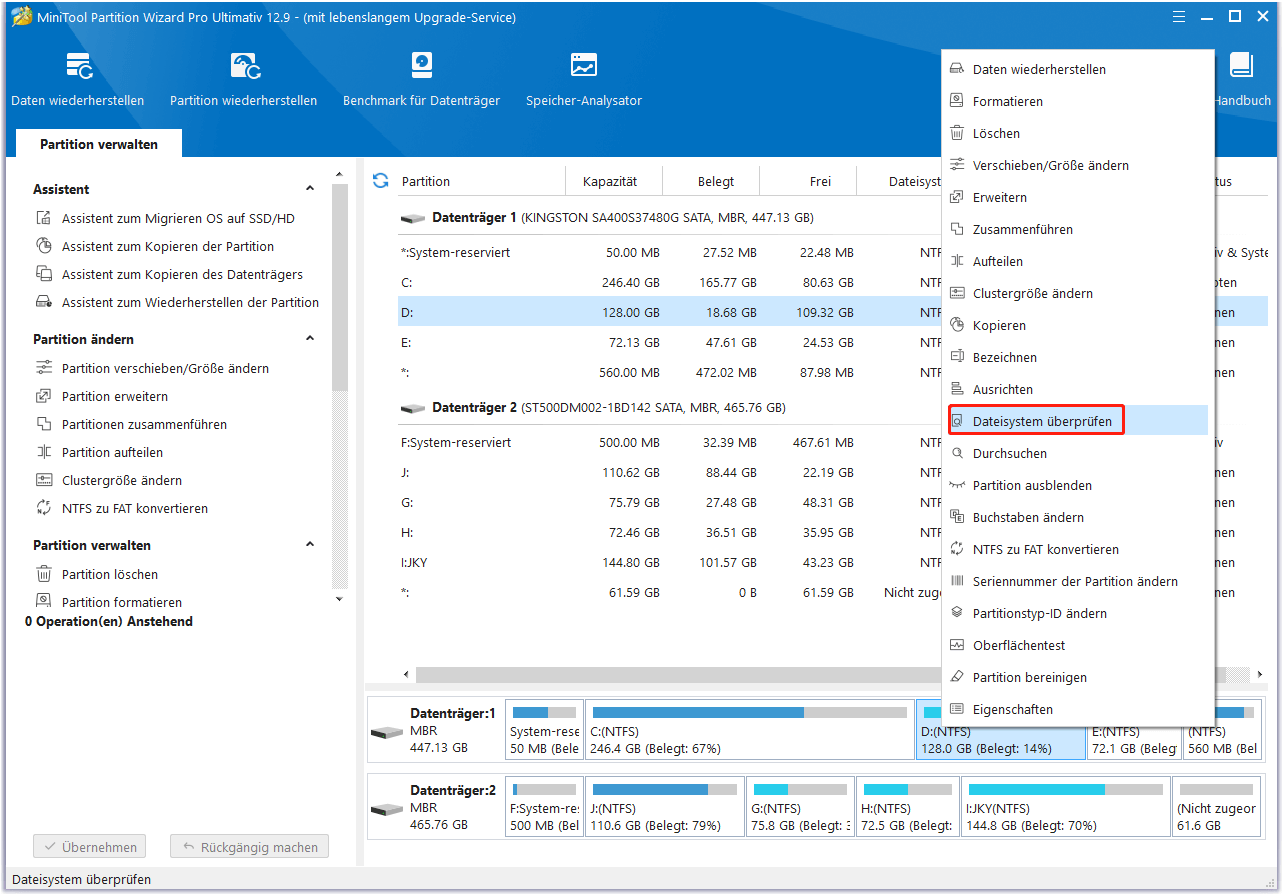
Task: Select Bezeichnen in the context menu
Action: [x=1078, y=357]
